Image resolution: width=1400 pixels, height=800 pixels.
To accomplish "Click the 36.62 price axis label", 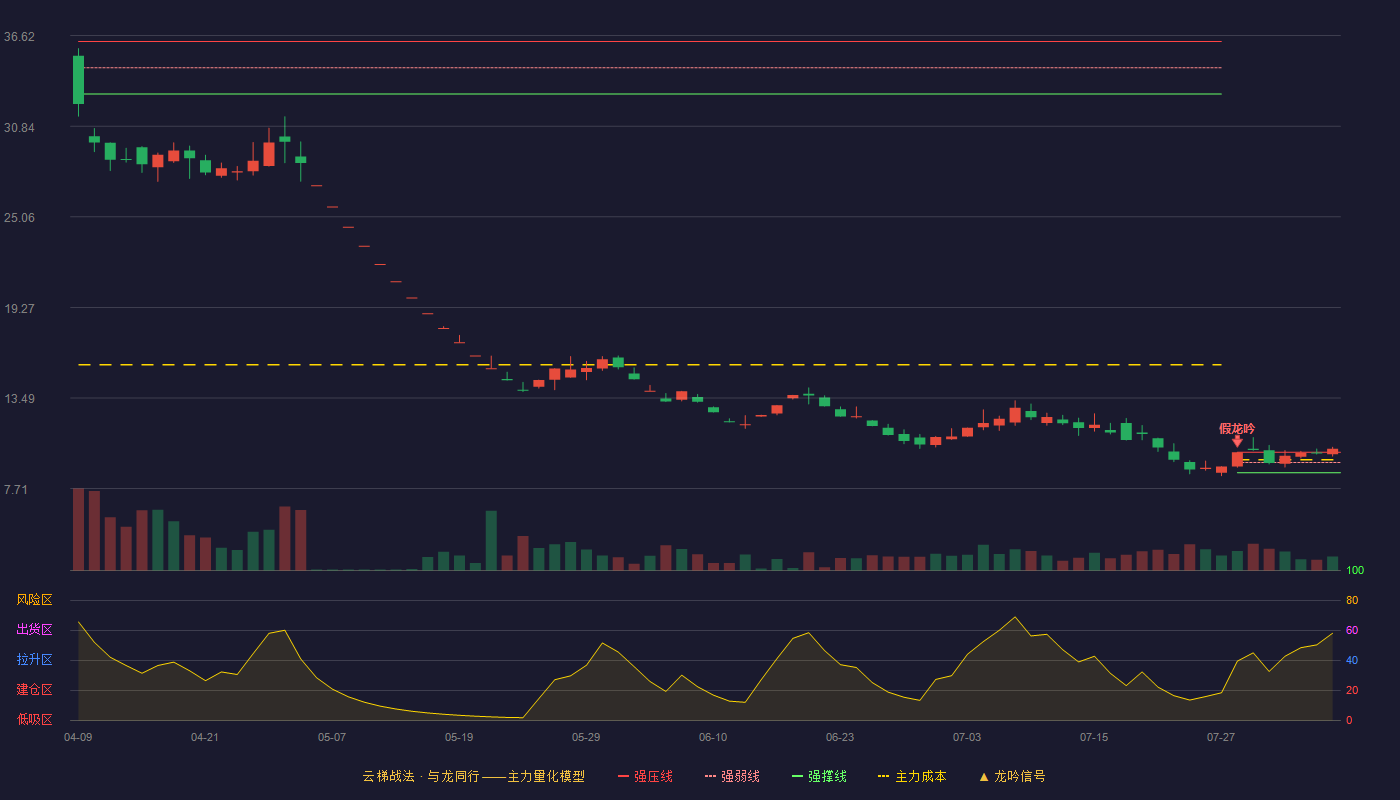I will click(x=19, y=37).
